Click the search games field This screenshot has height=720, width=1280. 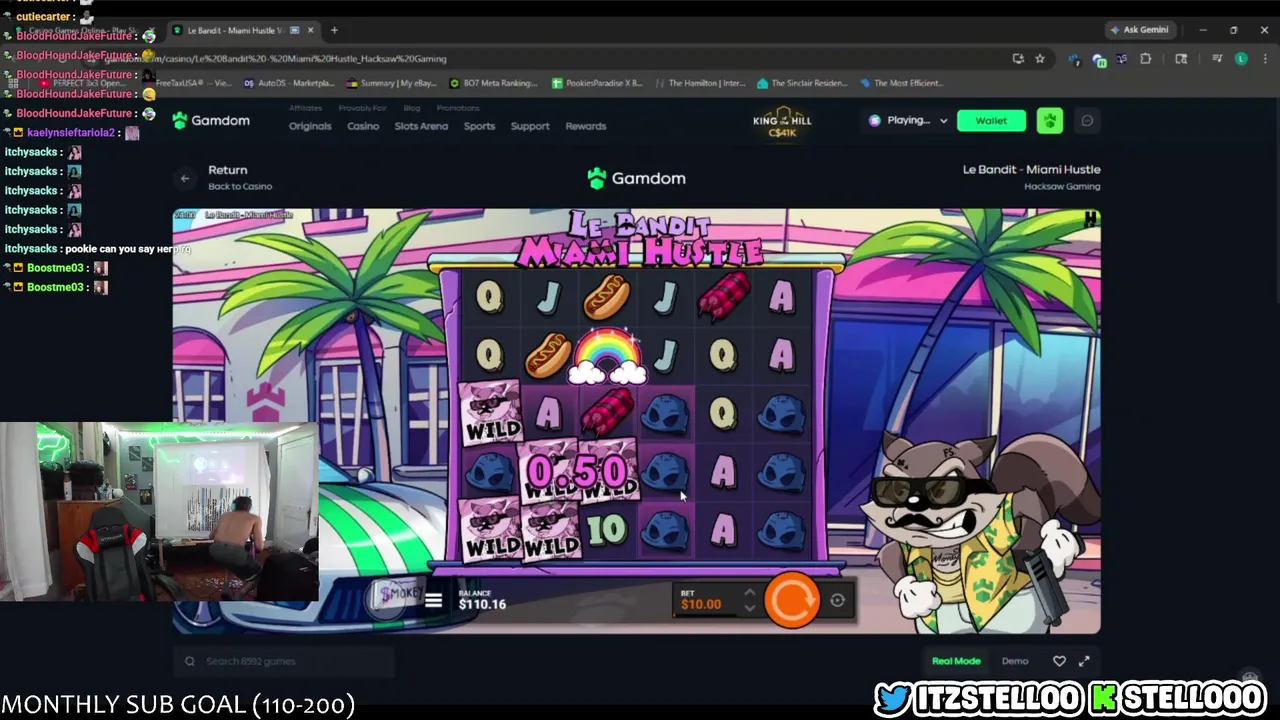tap(285, 661)
